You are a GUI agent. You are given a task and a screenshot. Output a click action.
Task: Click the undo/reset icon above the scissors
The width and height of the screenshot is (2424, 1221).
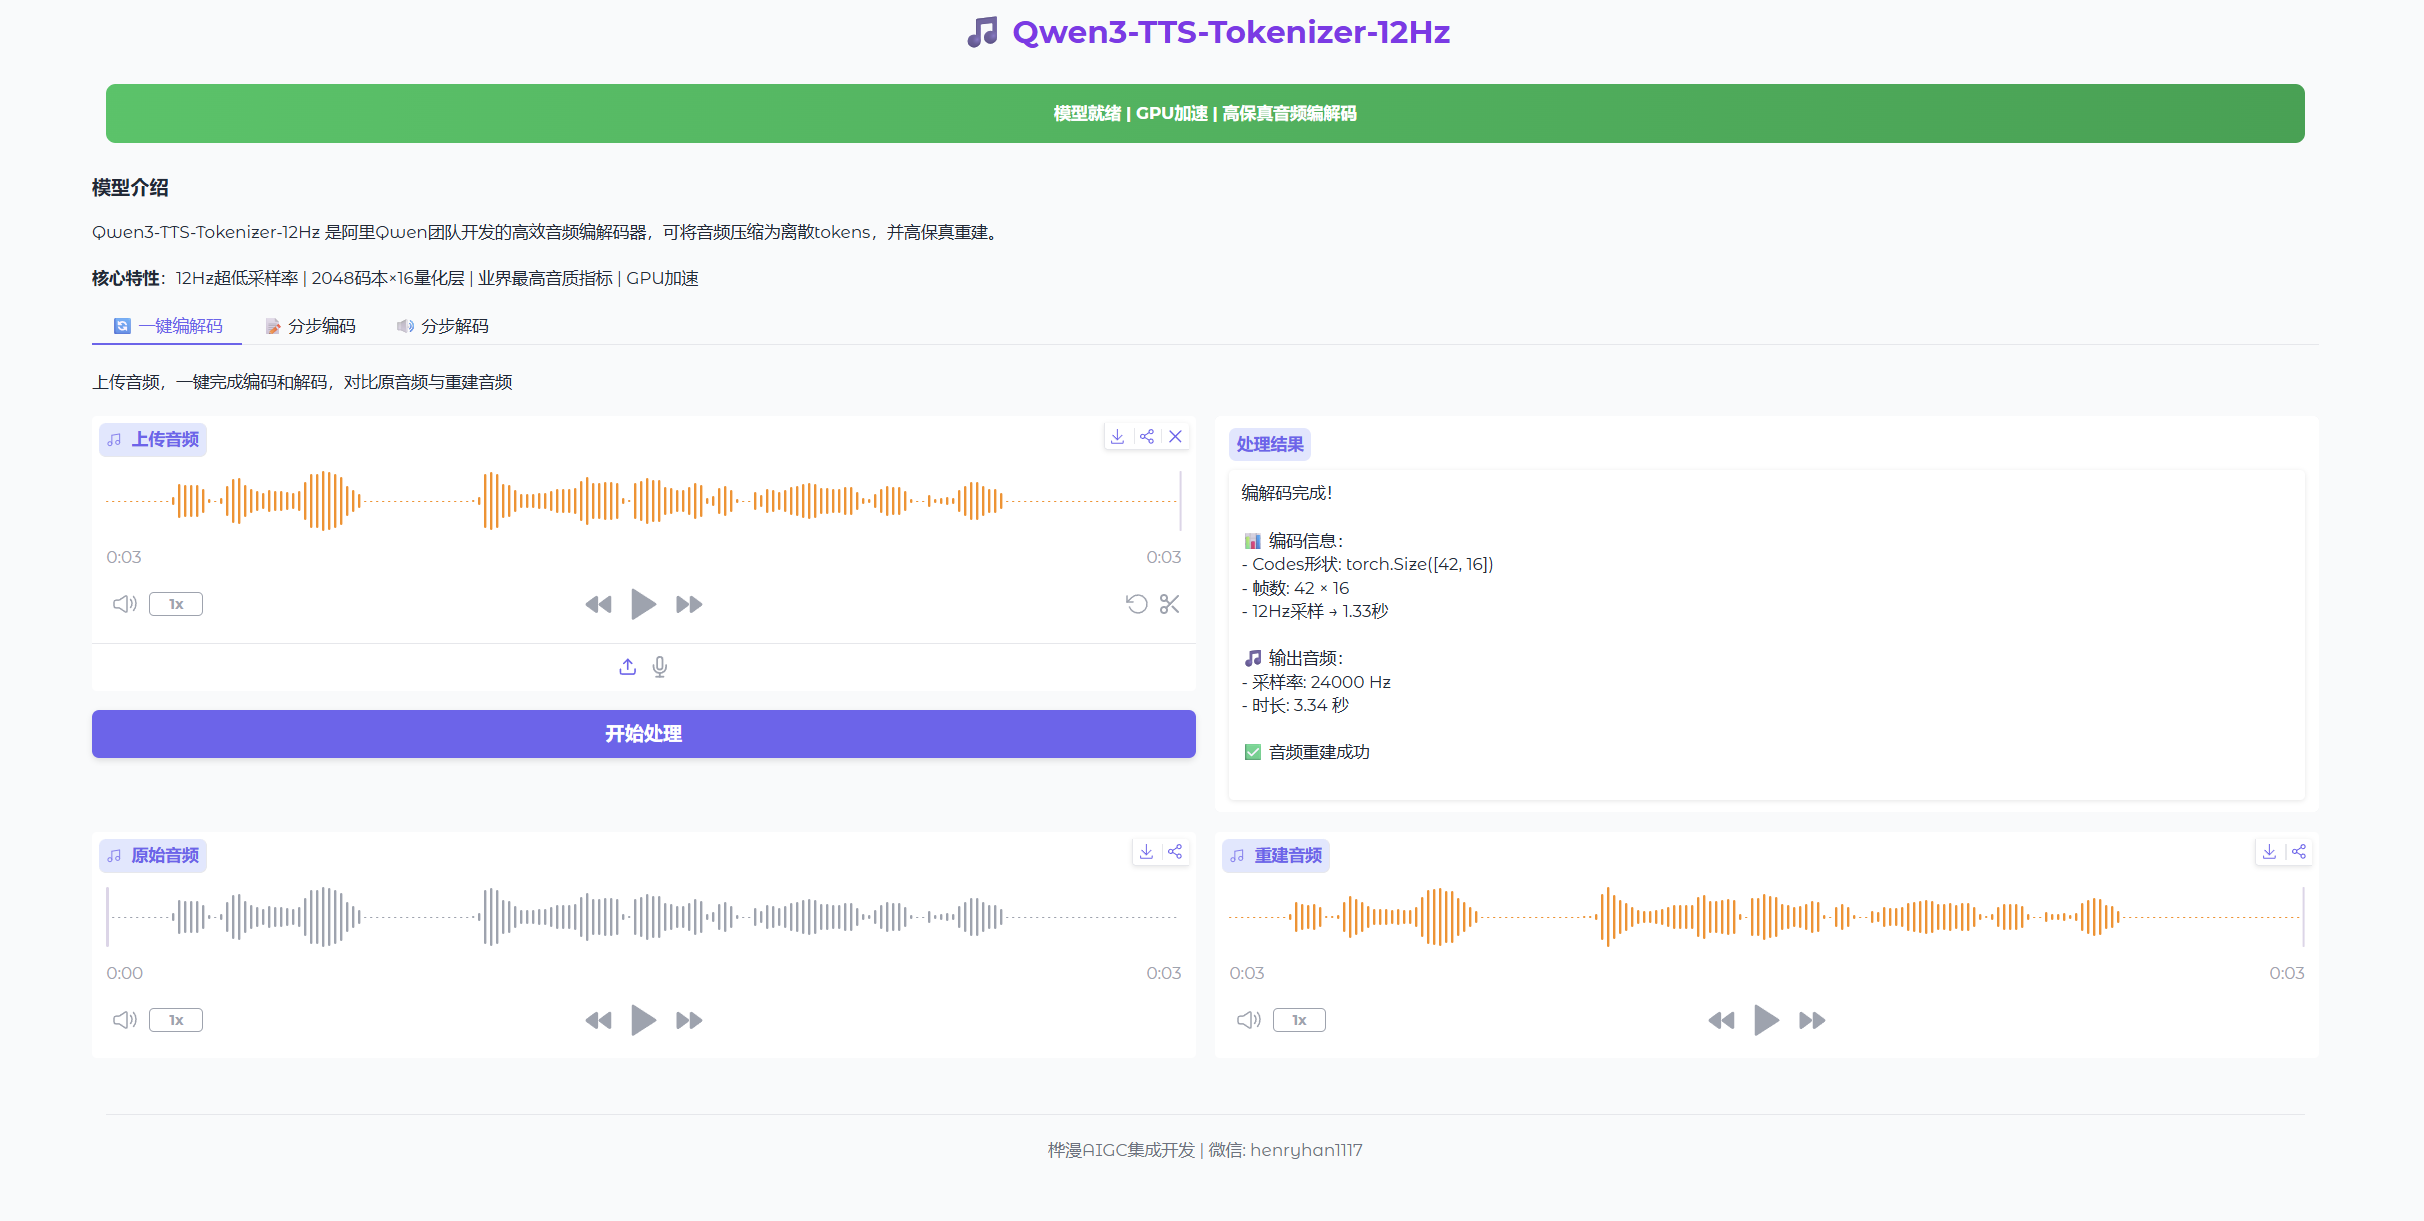1136,604
